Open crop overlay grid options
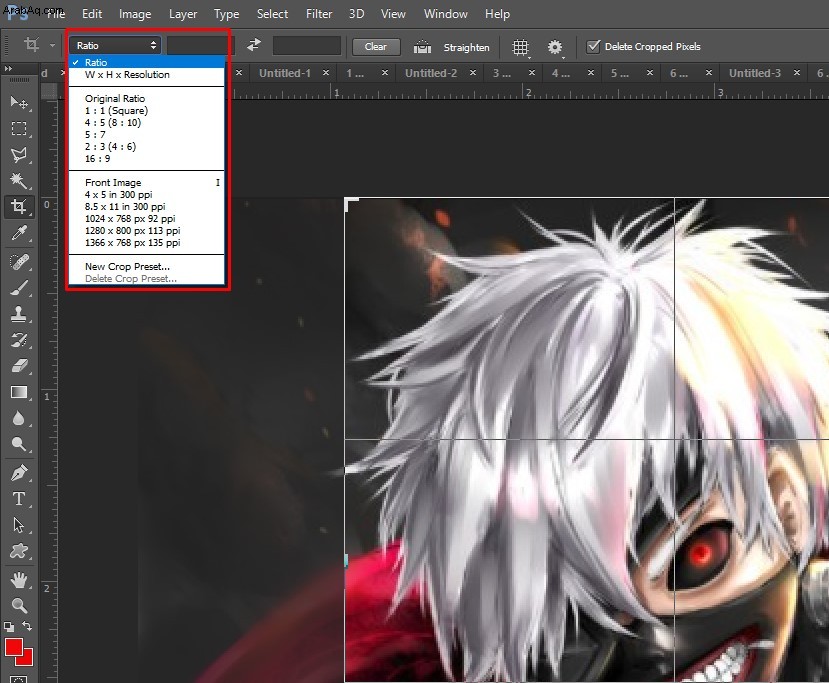Image resolution: width=829 pixels, height=683 pixels. tap(521, 48)
